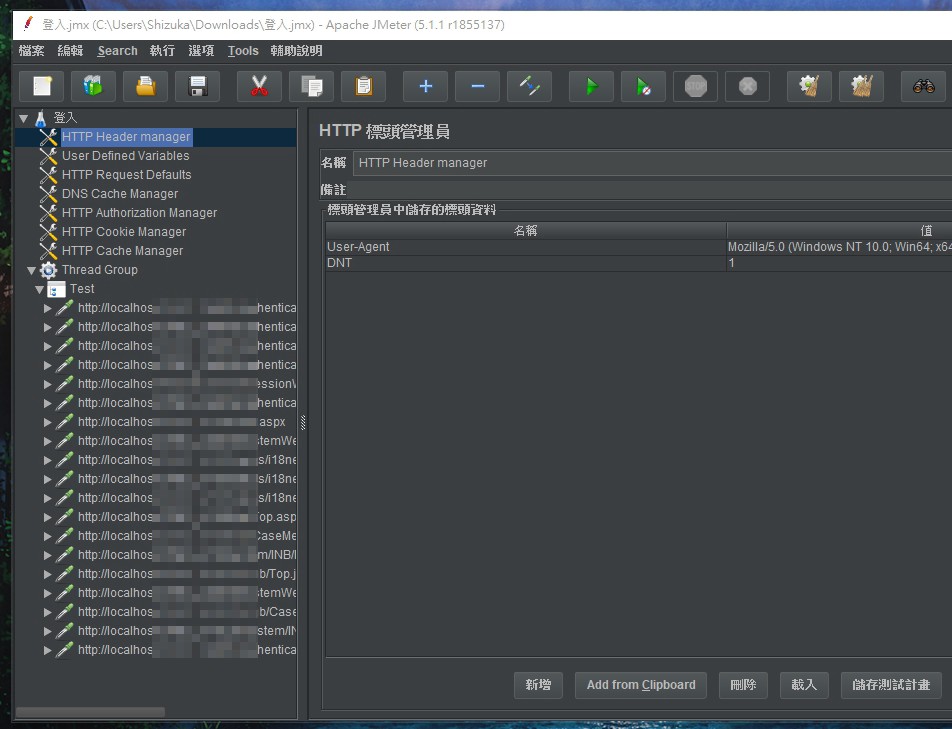952x729 pixels.
Task: Click the Toggle wand toolbar icon
Action: [529, 87]
